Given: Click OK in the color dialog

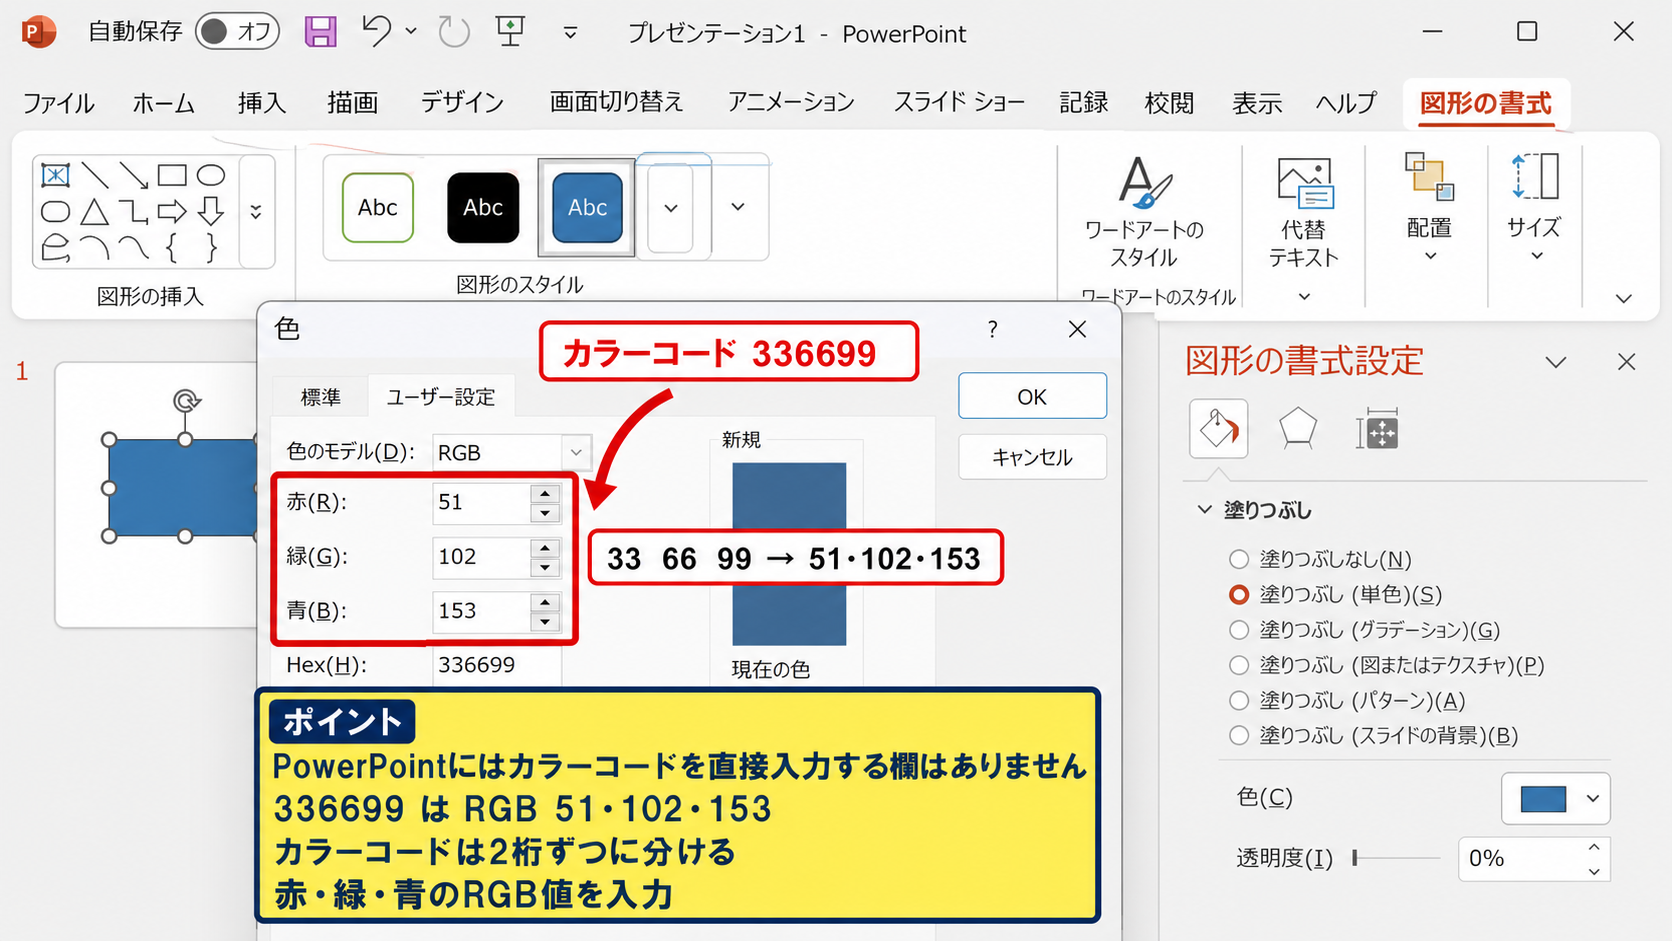Looking at the screenshot, I should point(1032,396).
